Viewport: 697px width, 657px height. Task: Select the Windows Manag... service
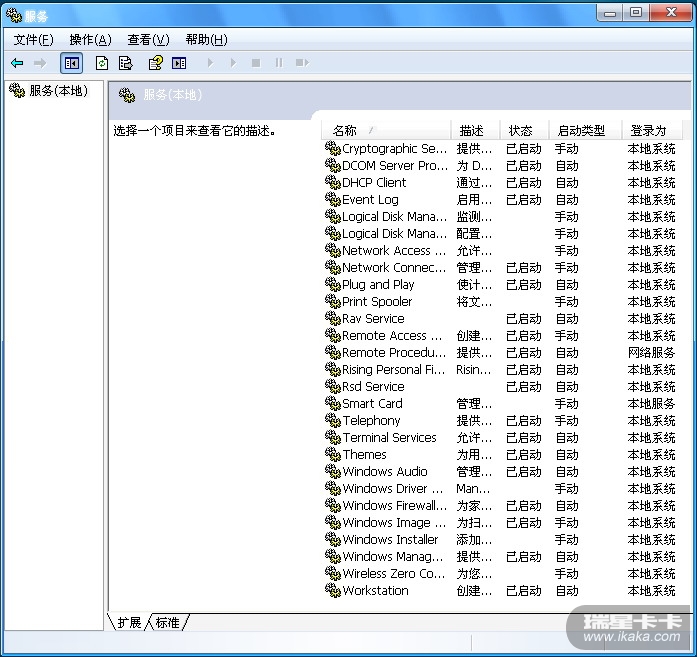pyautogui.click(x=393, y=556)
